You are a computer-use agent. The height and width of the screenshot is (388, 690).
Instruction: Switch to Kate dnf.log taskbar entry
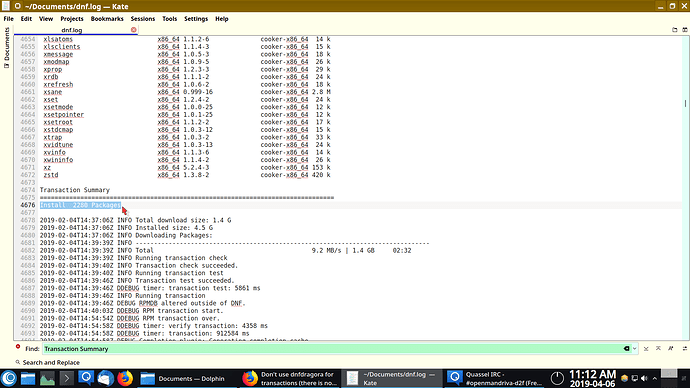392,378
